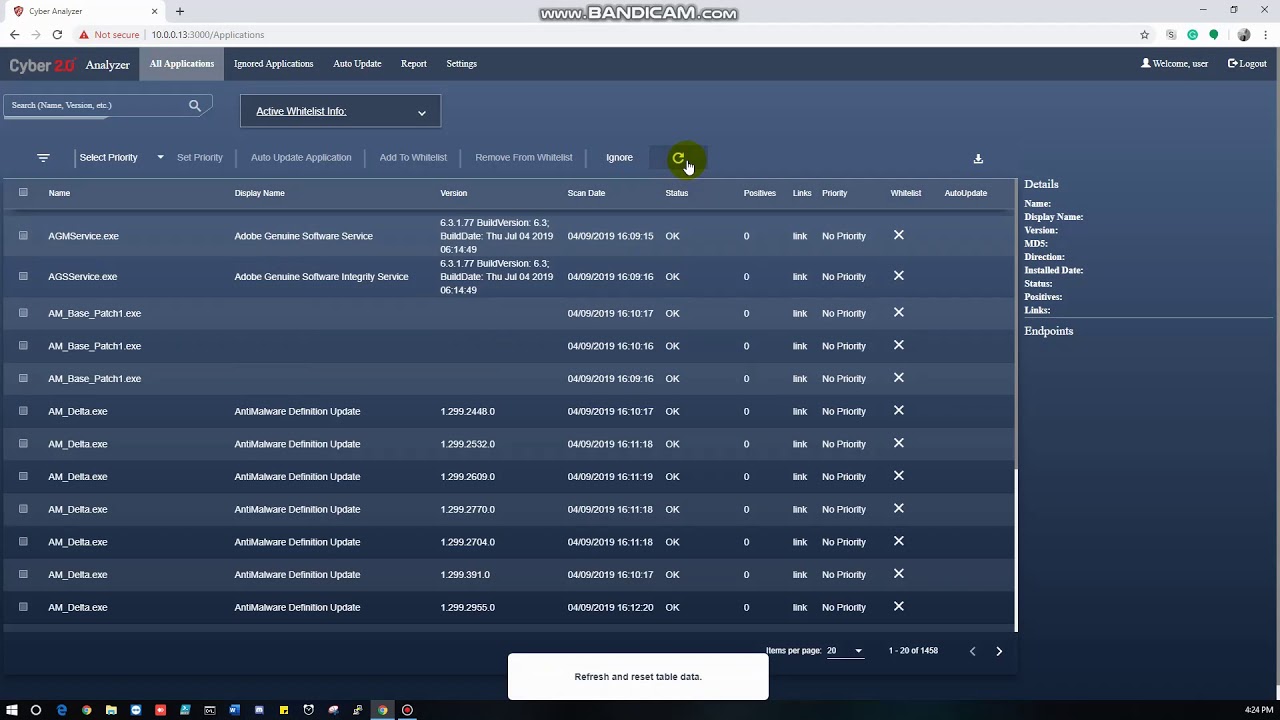Open Select Priority dropdown
Image resolution: width=1280 pixels, height=720 pixels.
point(121,157)
